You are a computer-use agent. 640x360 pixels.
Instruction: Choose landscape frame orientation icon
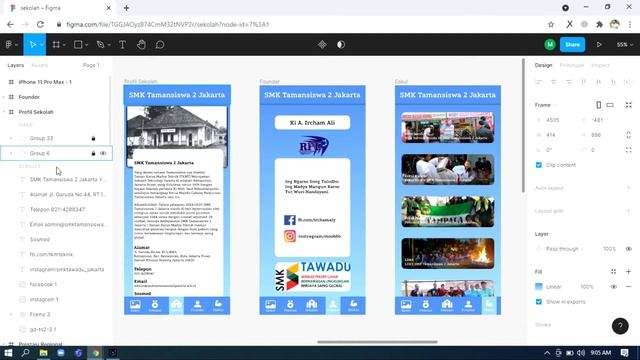pos(610,105)
